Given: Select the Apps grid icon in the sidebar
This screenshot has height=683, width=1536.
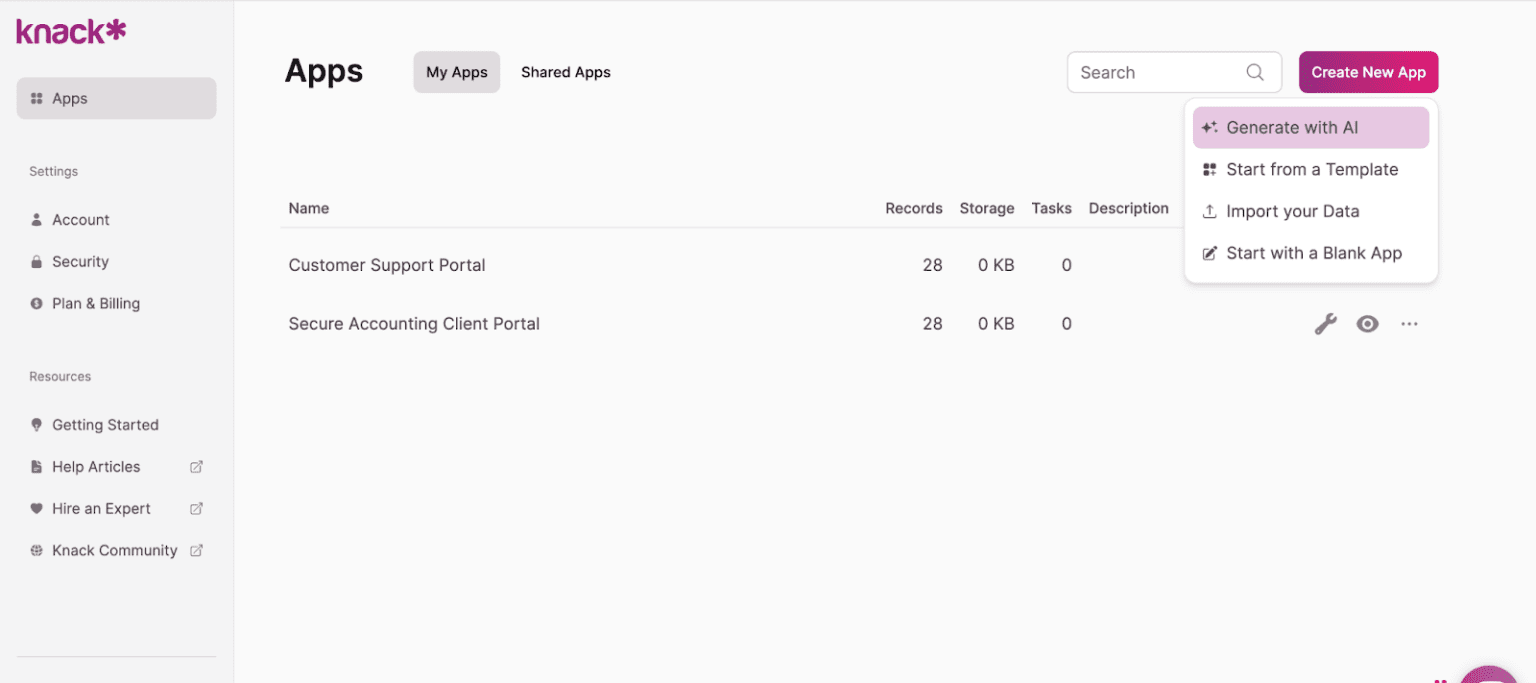Looking at the screenshot, I should [37, 98].
